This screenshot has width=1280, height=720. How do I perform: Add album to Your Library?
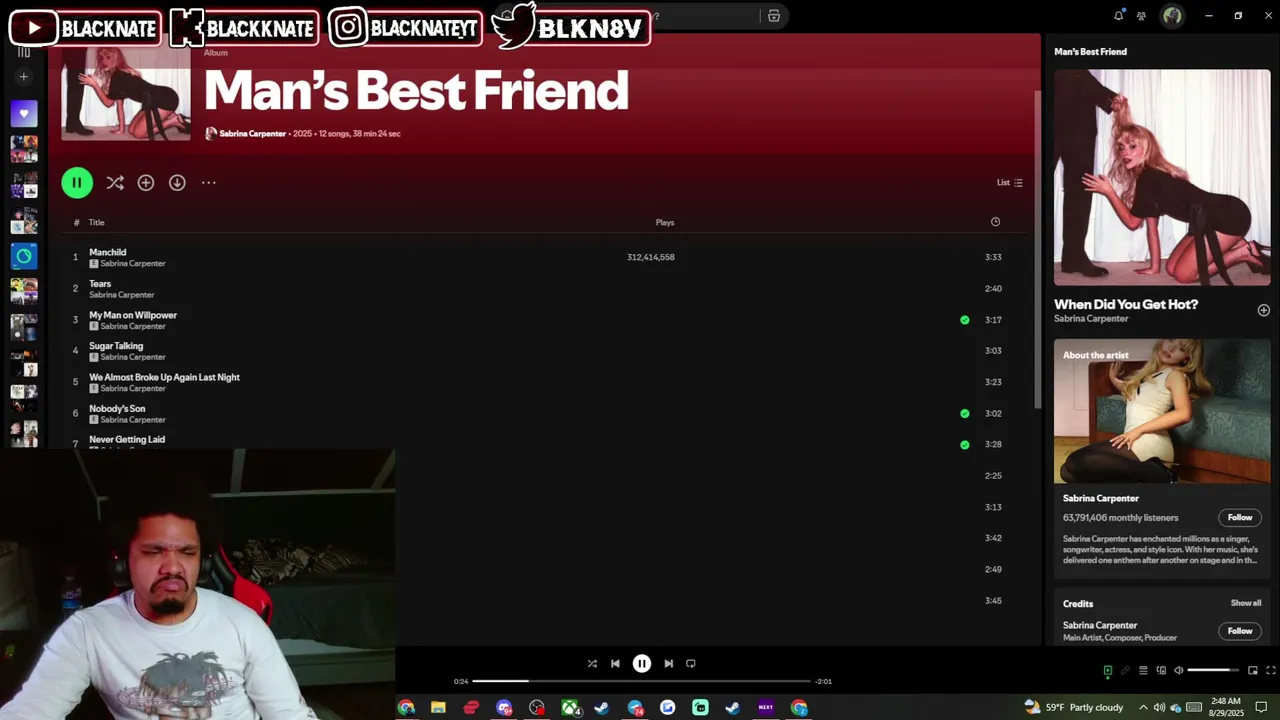click(x=146, y=183)
